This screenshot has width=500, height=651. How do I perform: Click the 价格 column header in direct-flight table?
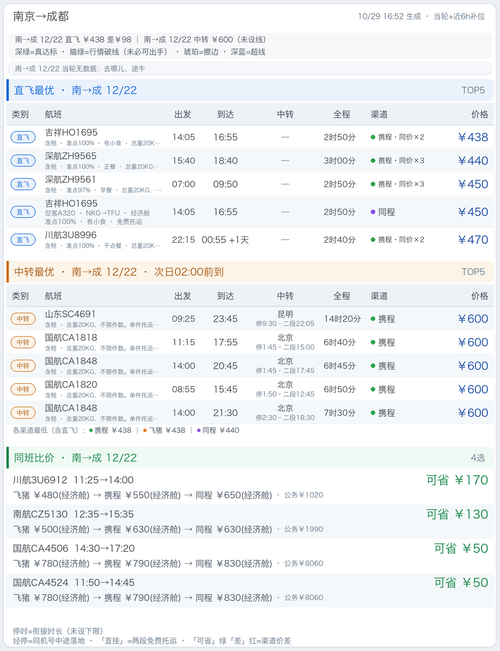pyautogui.click(x=480, y=114)
